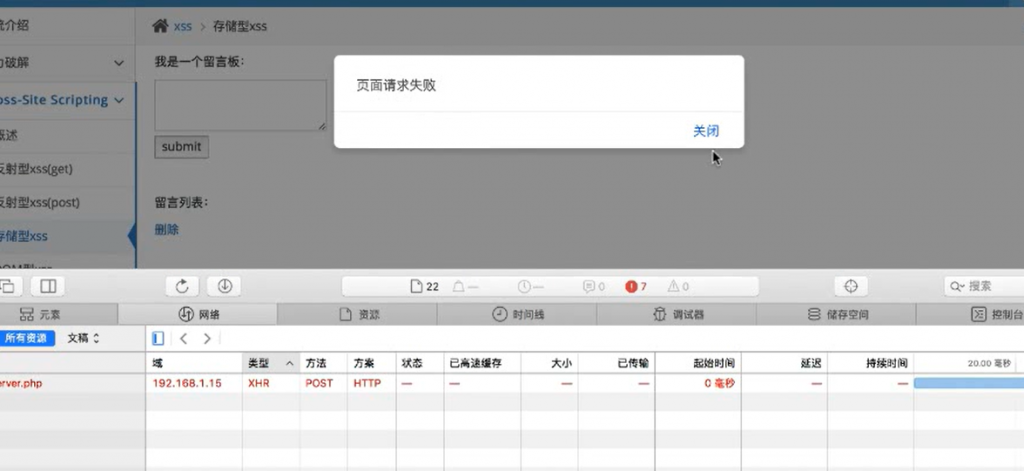Switch to the 储存空间 Storage tab
Viewport: 1024px width, 471px height.
tap(838, 314)
